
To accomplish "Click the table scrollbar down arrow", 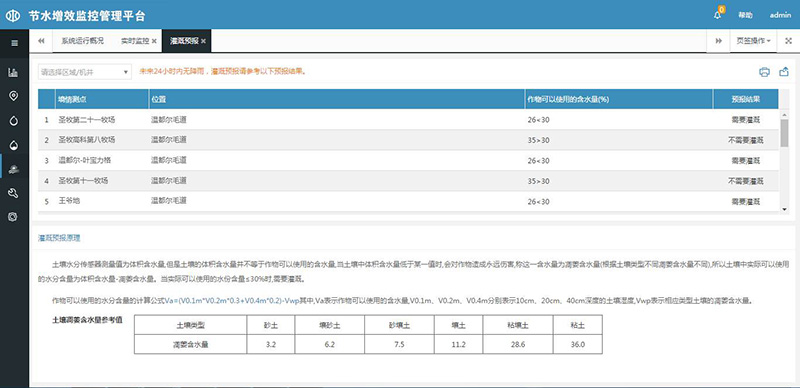I will [x=784, y=209].
